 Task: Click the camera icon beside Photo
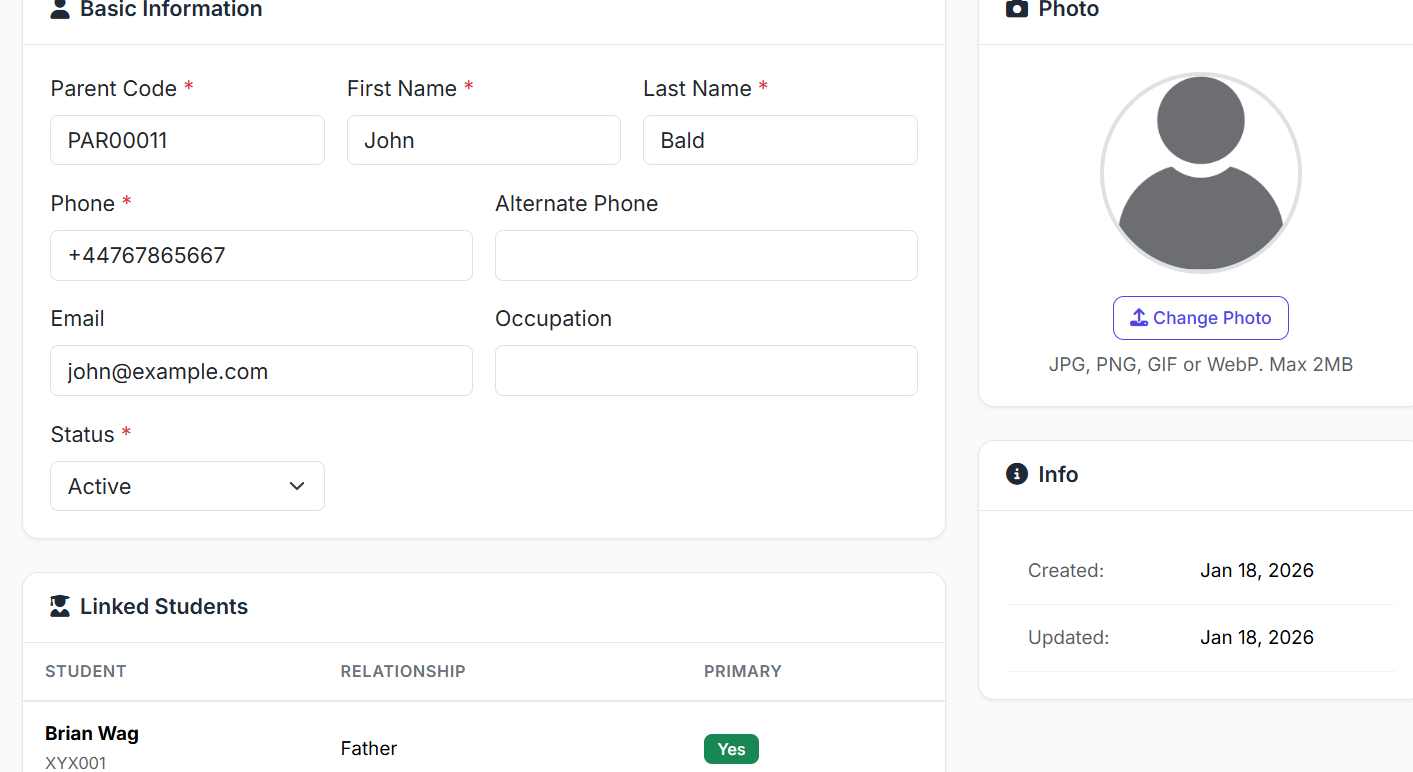[x=1017, y=10]
